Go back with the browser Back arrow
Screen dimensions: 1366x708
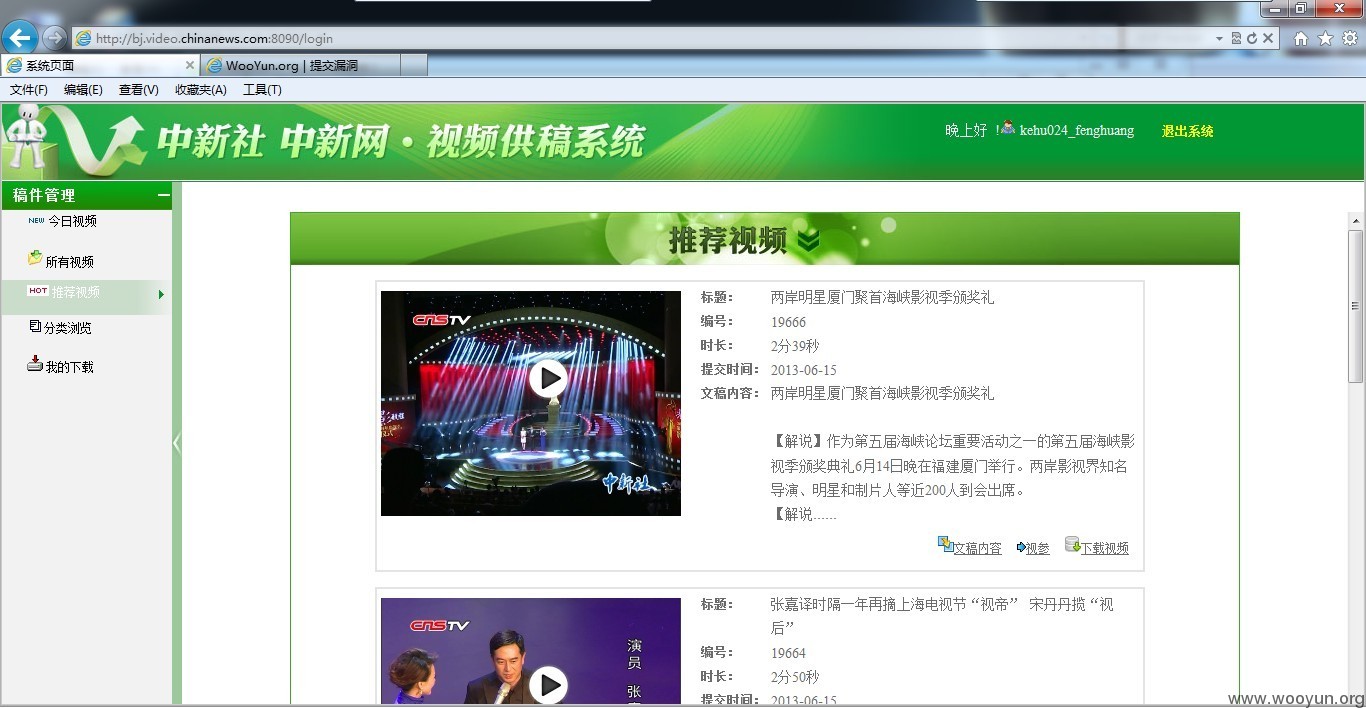20,37
